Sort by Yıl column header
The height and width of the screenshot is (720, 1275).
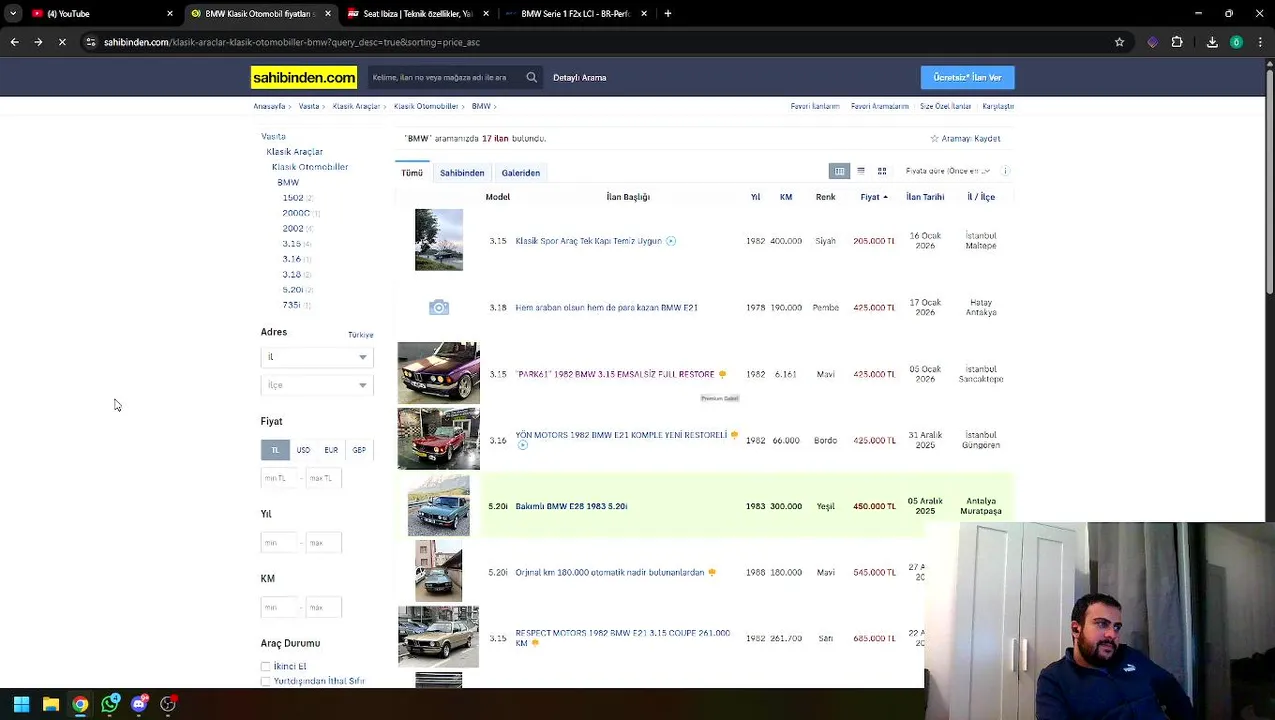pyautogui.click(x=755, y=197)
